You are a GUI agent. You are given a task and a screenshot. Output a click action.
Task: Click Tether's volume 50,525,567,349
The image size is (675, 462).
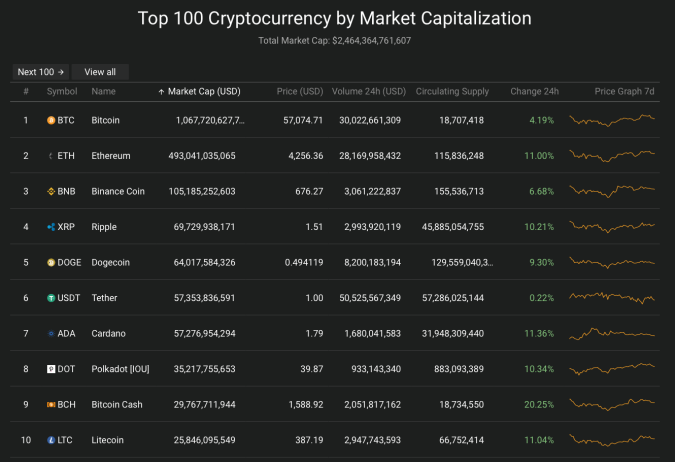coord(370,298)
